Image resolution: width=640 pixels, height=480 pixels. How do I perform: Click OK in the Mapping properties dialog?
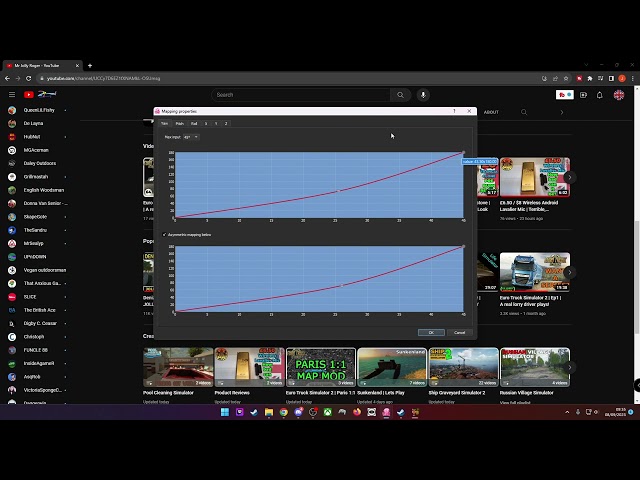(x=431, y=332)
